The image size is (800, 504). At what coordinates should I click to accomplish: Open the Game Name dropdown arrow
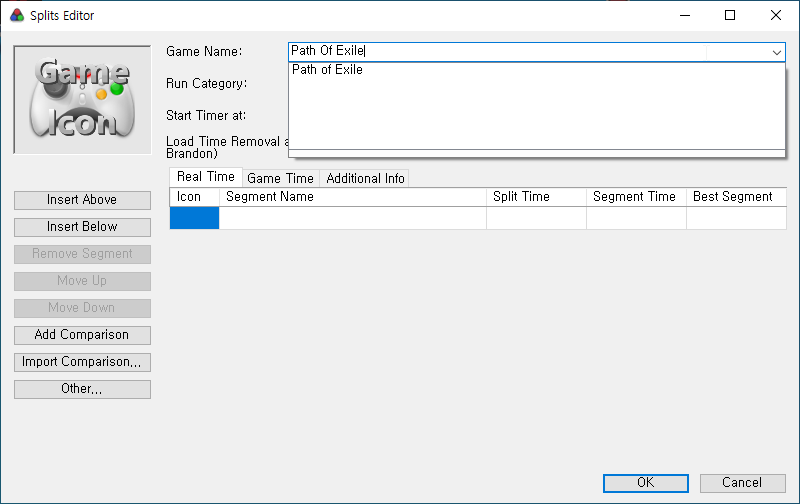[777, 52]
